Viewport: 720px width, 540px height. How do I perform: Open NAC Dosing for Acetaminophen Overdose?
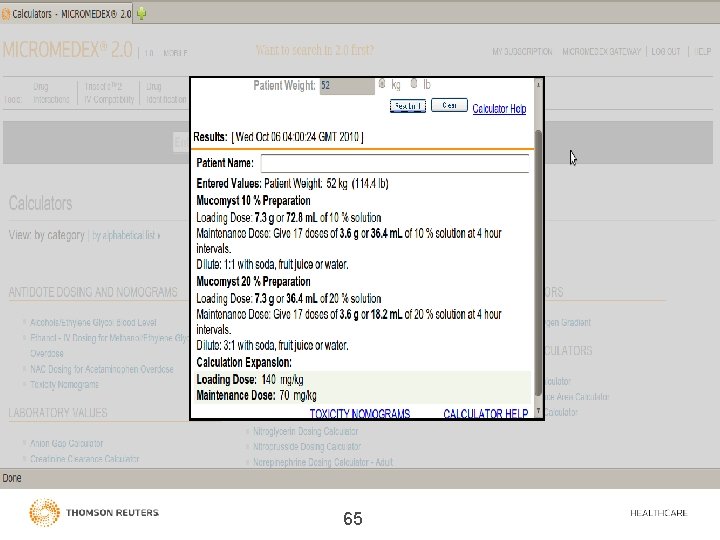click(101, 369)
